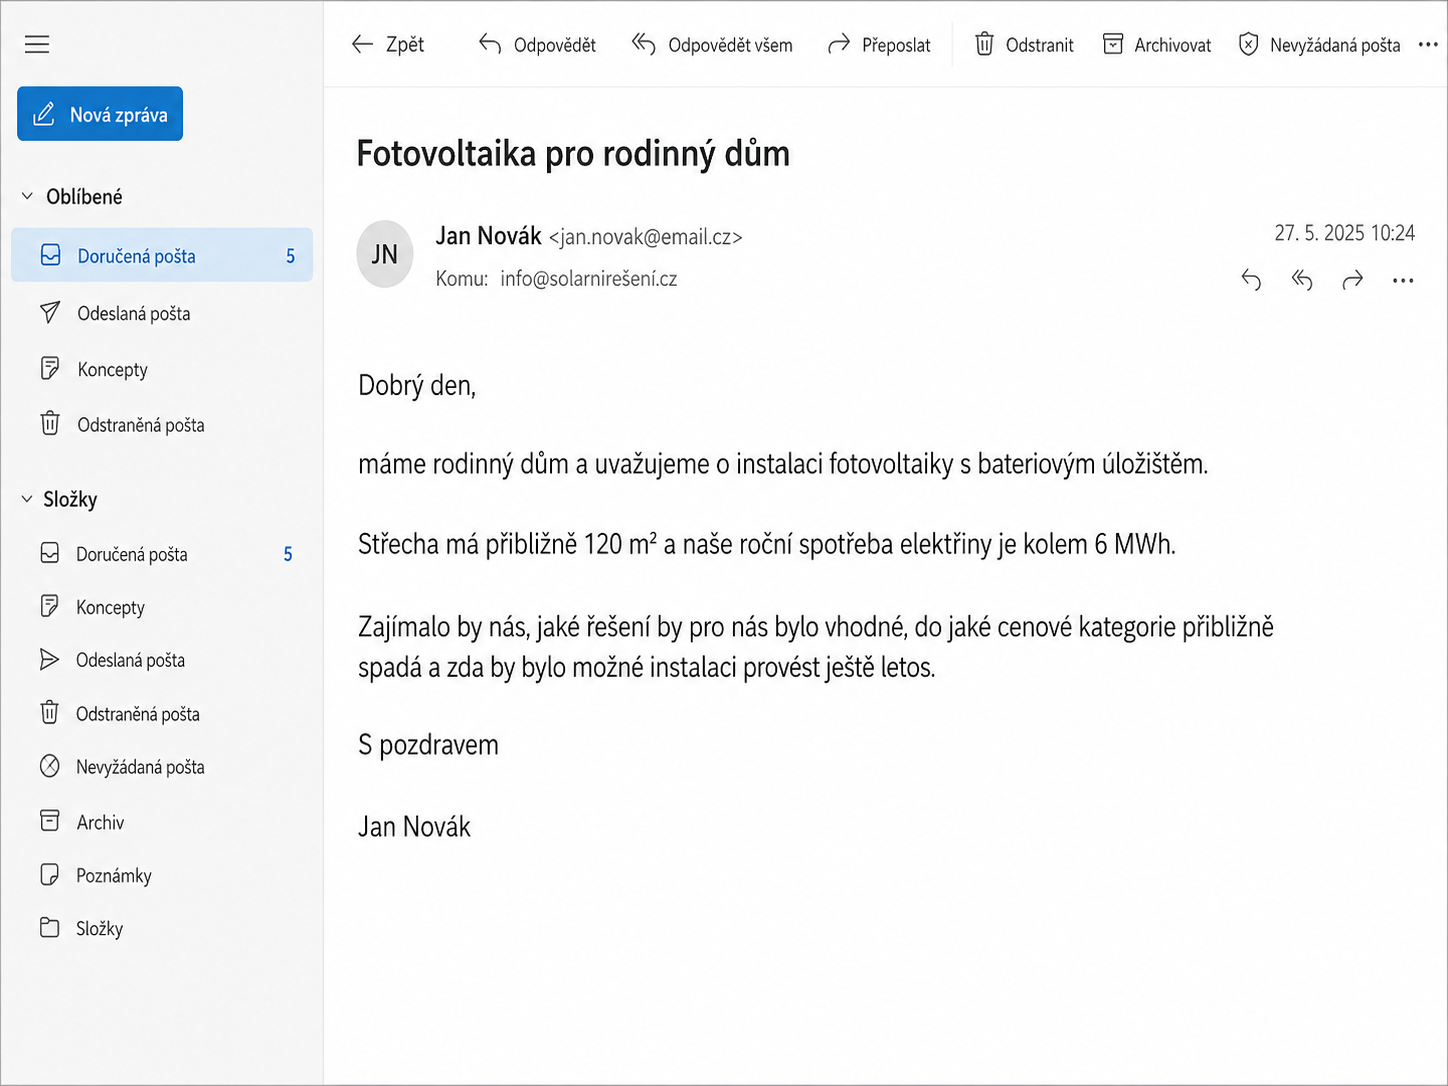Collapse the Oblíbené section

[27, 197]
